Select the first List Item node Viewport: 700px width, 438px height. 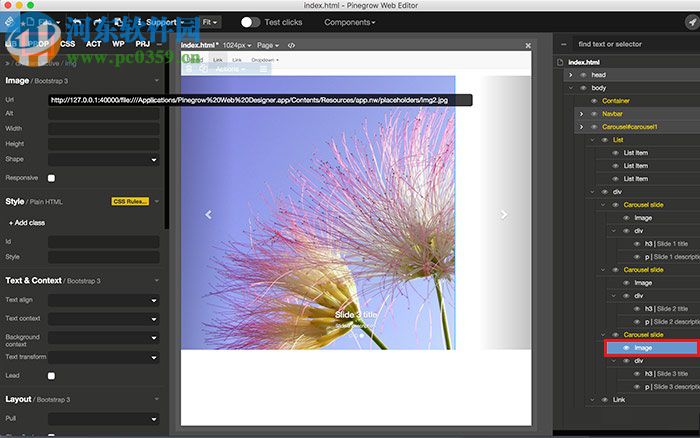636,153
